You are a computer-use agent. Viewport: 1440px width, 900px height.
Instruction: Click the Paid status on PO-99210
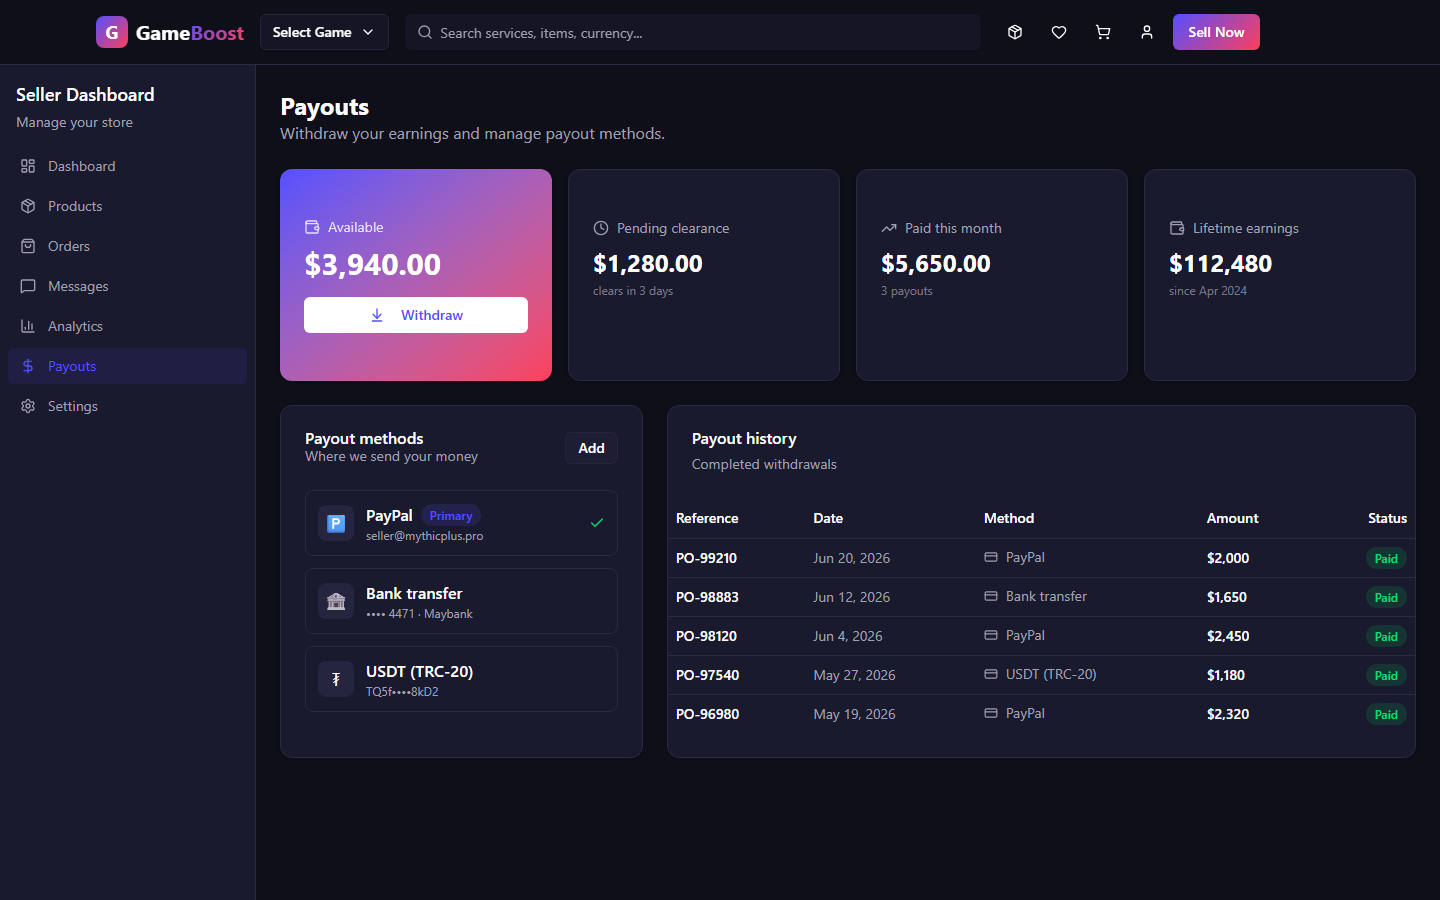[x=1386, y=558]
